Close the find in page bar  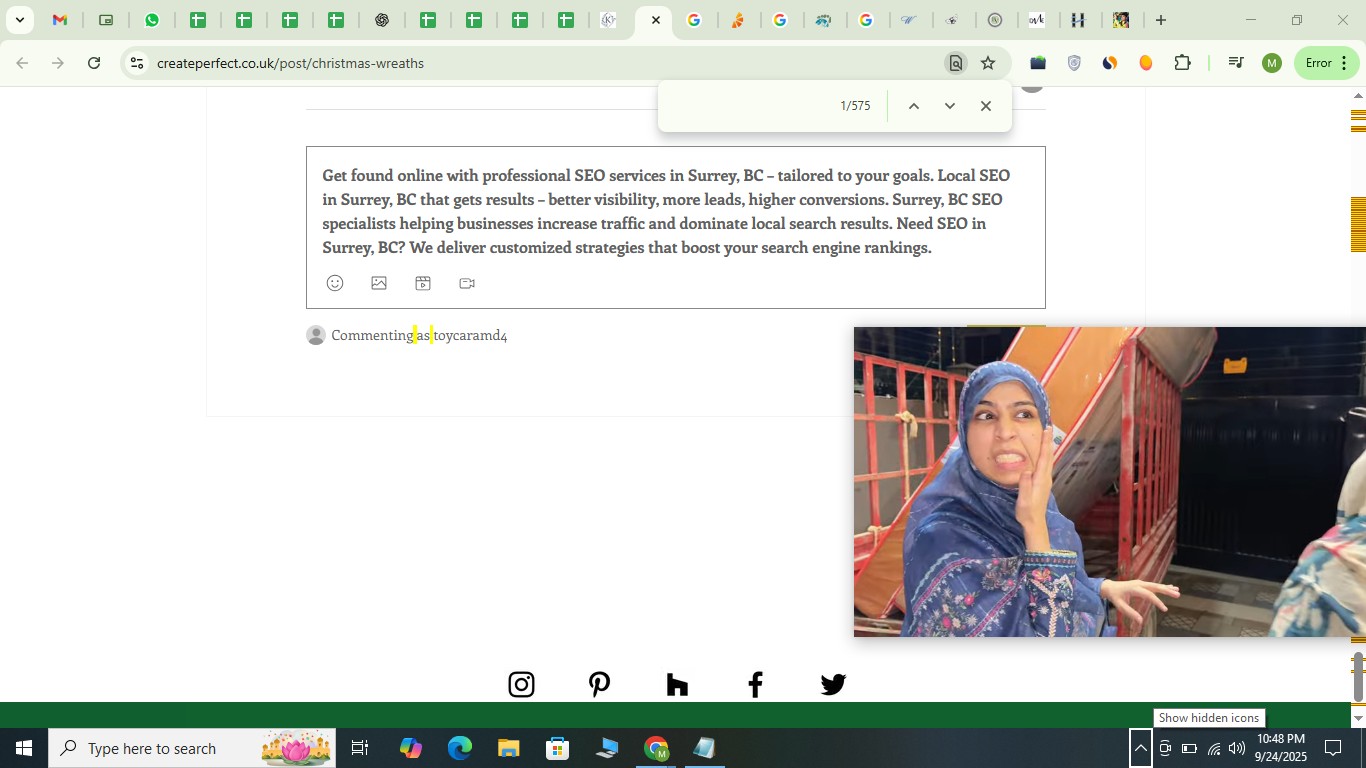coord(985,106)
